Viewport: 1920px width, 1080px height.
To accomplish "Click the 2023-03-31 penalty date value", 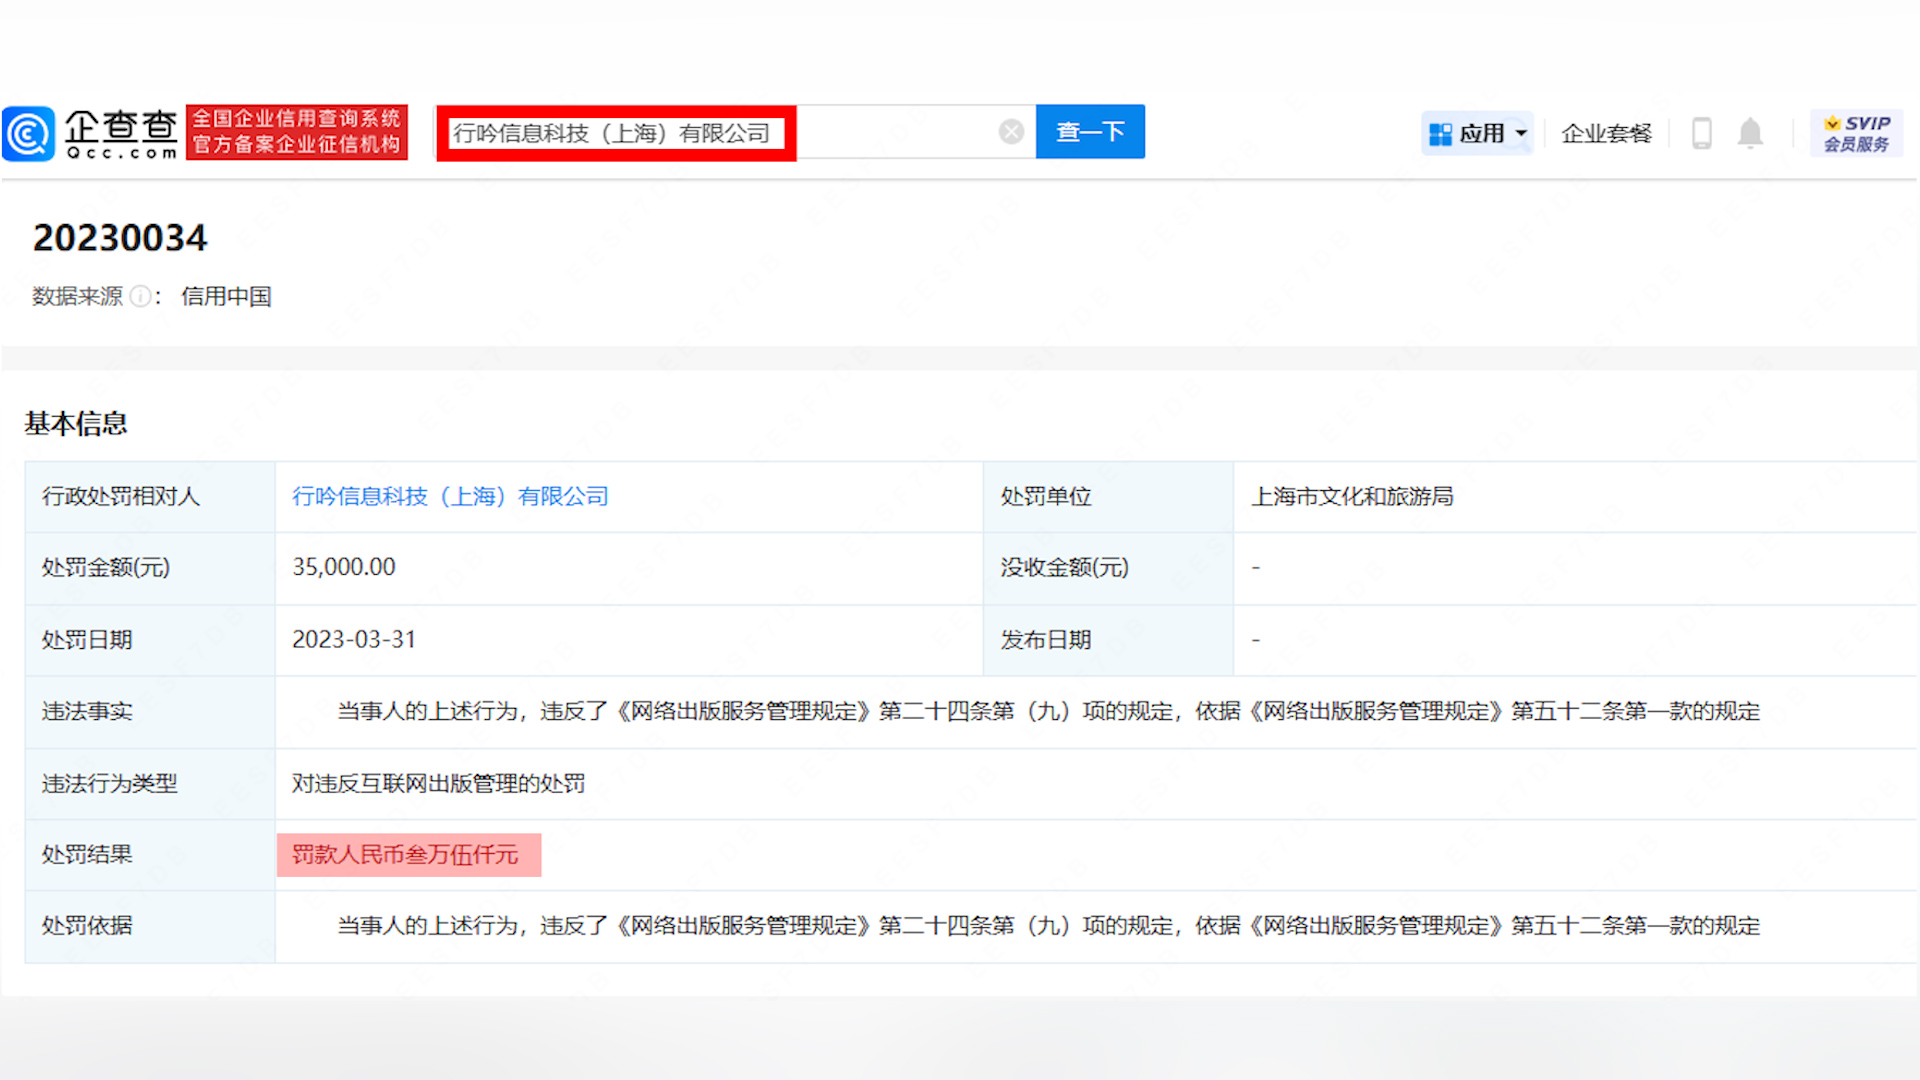I will (354, 640).
